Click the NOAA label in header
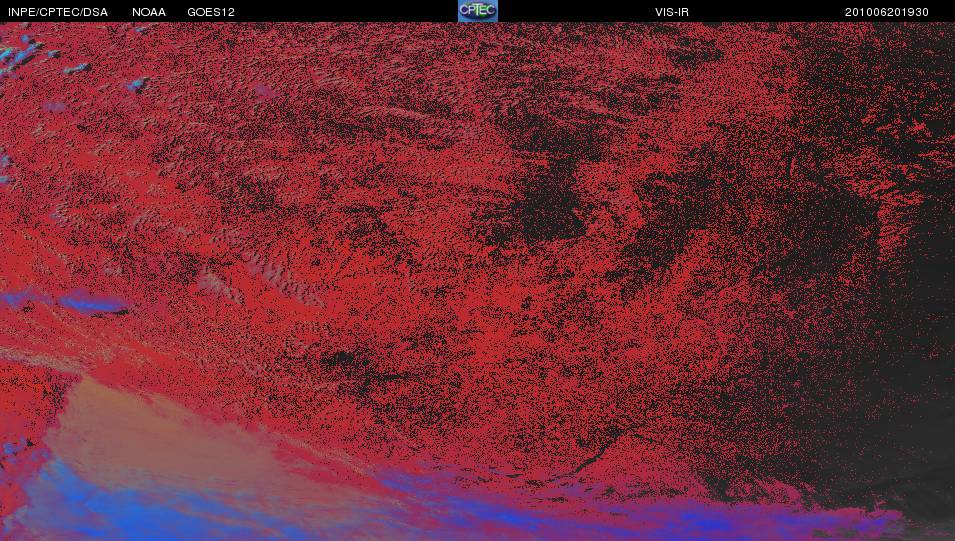This screenshot has width=955, height=541. click(149, 12)
